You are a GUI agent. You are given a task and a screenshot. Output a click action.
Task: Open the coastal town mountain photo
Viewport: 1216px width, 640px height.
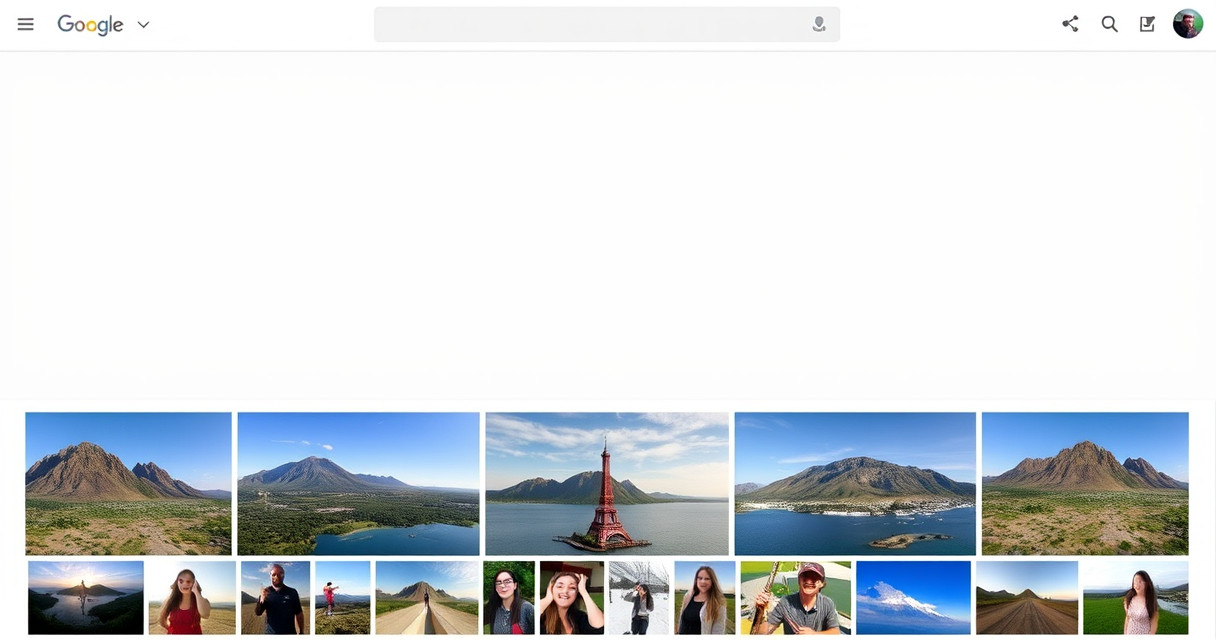[855, 484]
